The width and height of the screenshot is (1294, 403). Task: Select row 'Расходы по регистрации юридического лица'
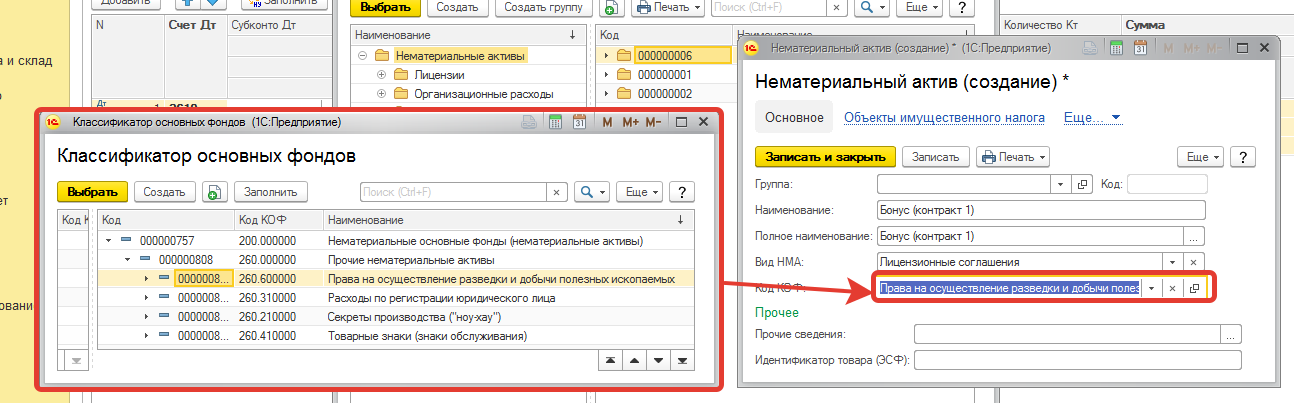coord(397,298)
